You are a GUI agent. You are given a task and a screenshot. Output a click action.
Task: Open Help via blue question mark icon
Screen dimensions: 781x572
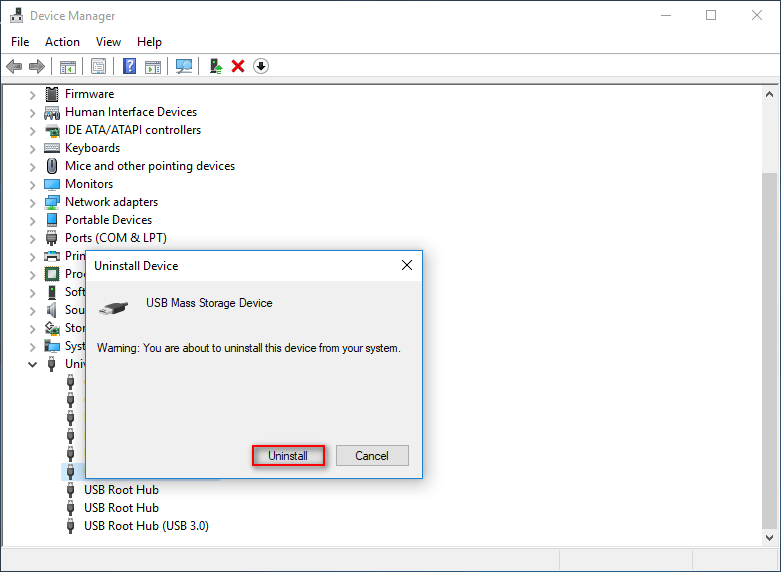coord(129,66)
